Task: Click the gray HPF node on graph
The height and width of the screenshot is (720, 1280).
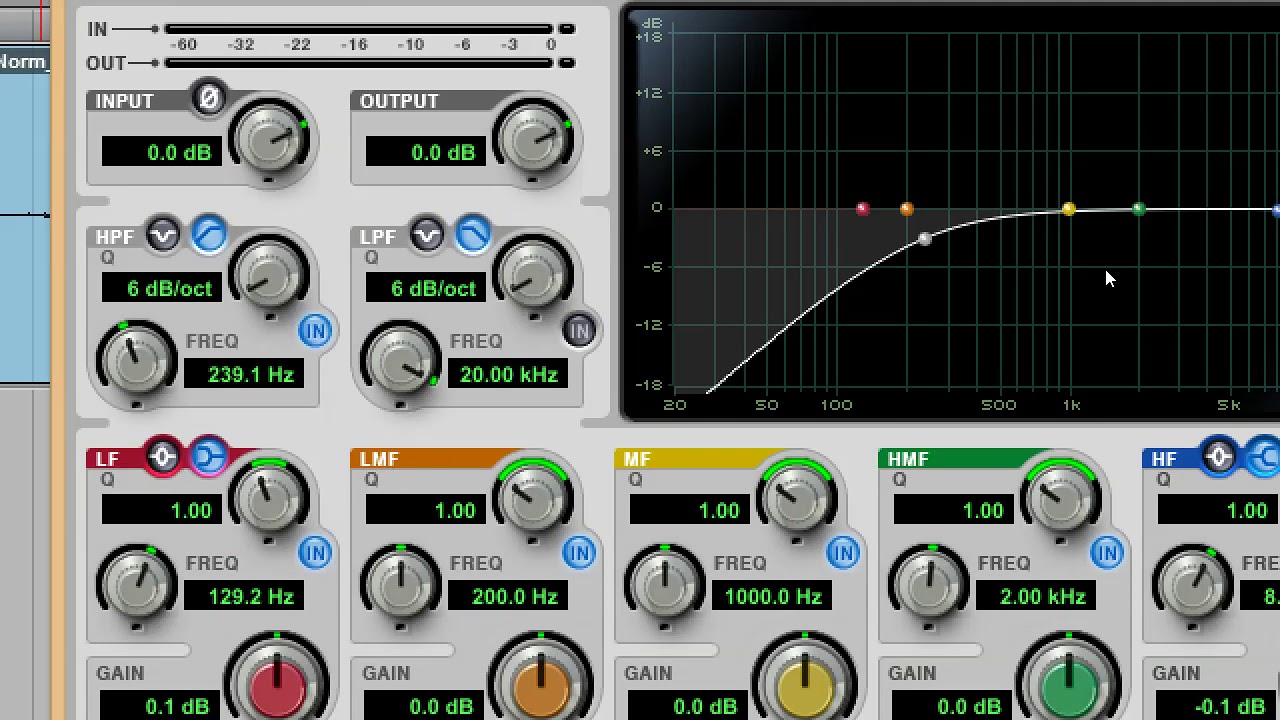Action: click(925, 238)
